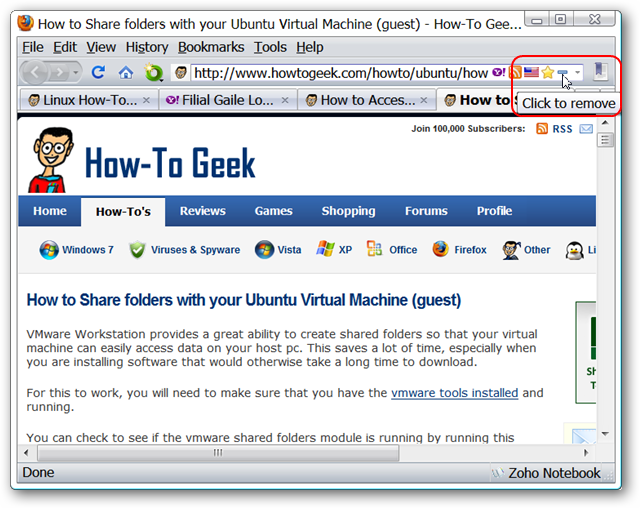
Task: Click the 'Done' status bar text
Action: point(38,473)
